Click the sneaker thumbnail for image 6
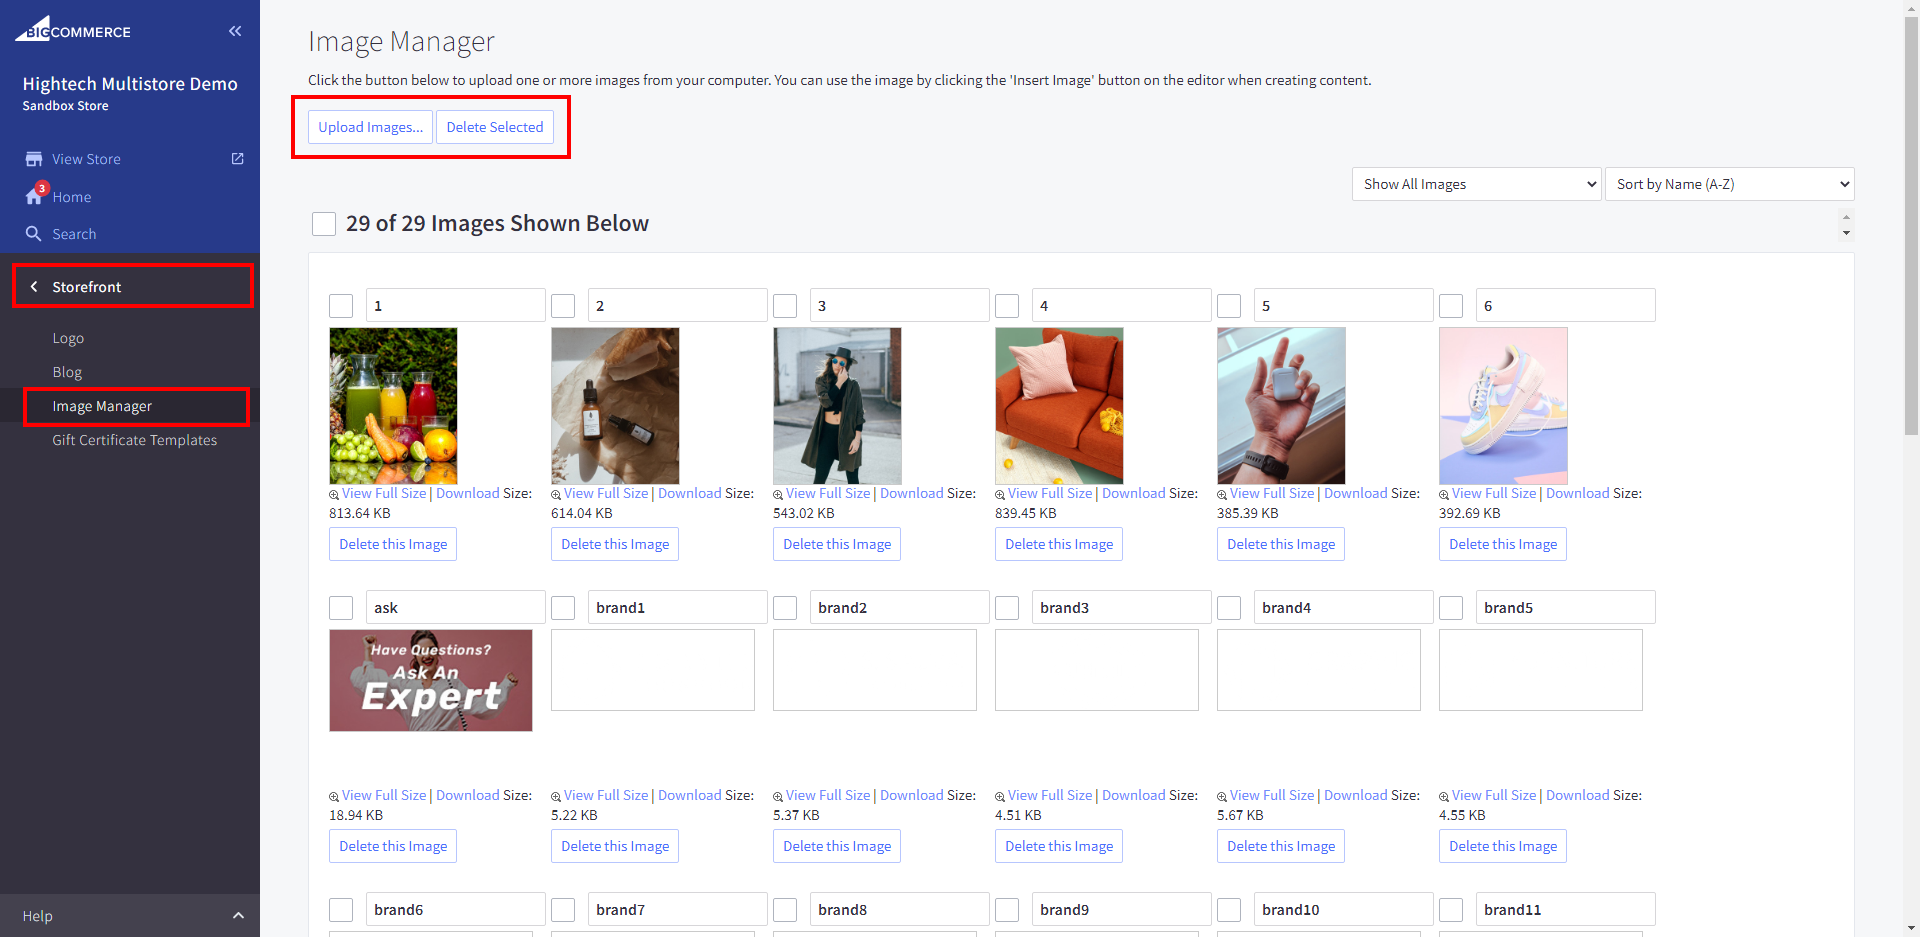This screenshot has width=1920, height=937. pyautogui.click(x=1503, y=406)
